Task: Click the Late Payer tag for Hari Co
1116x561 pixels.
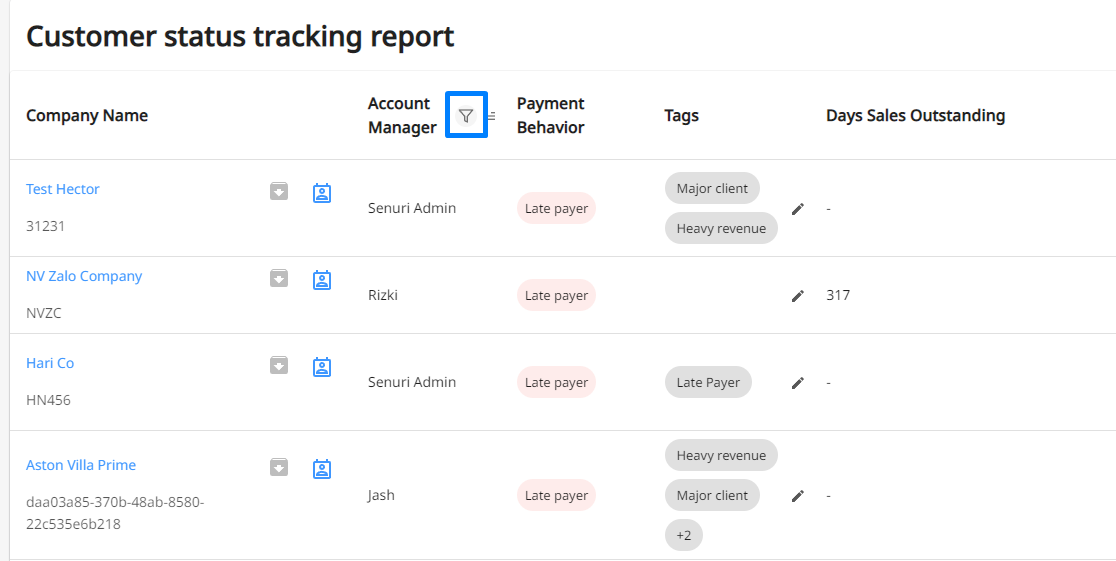Action: pos(708,382)
